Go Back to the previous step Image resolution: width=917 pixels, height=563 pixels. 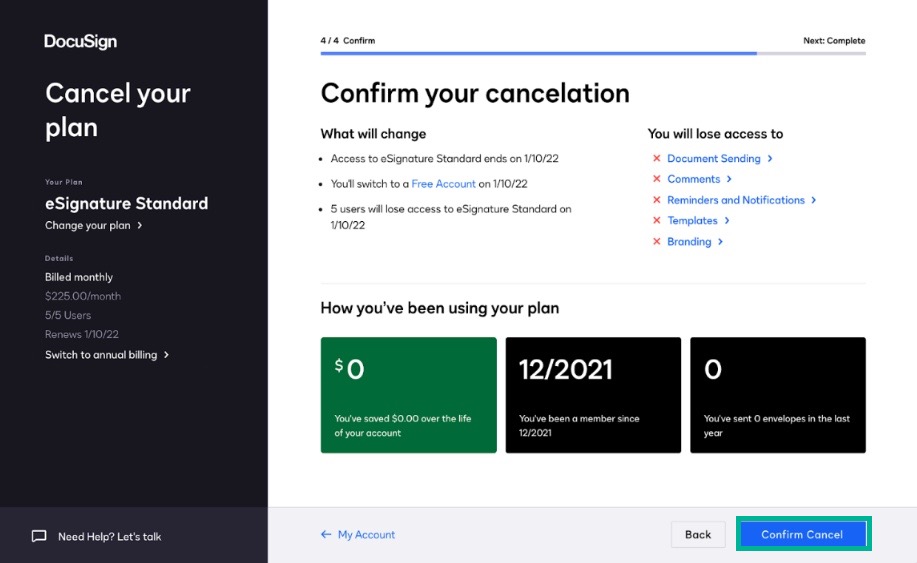[x=698, y=534]
